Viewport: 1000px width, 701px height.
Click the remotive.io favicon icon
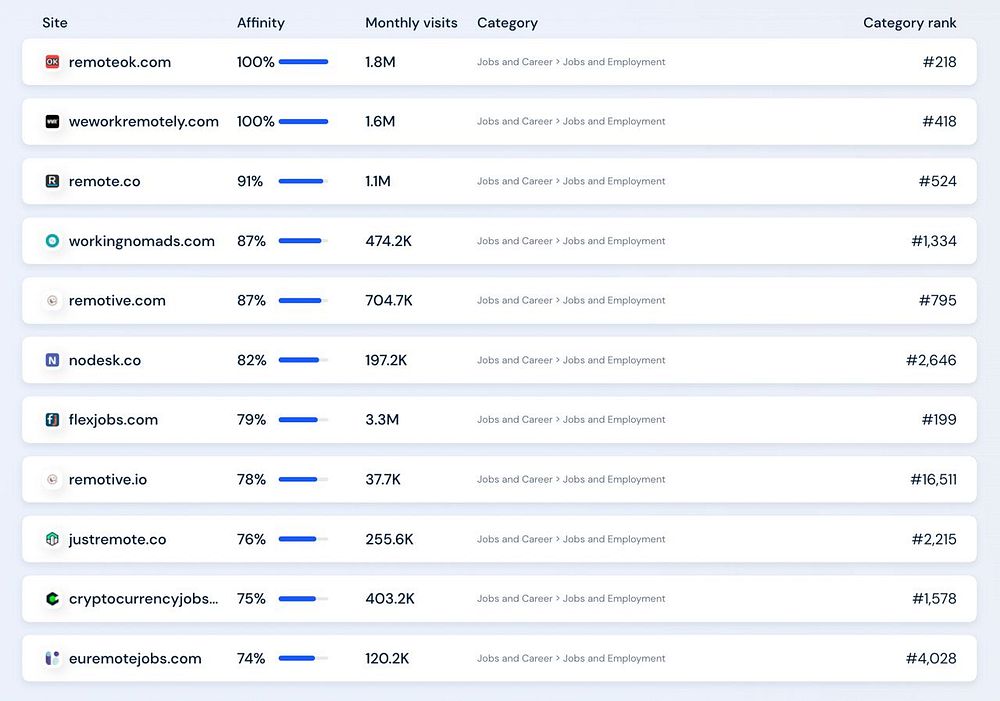click(52, 479)
